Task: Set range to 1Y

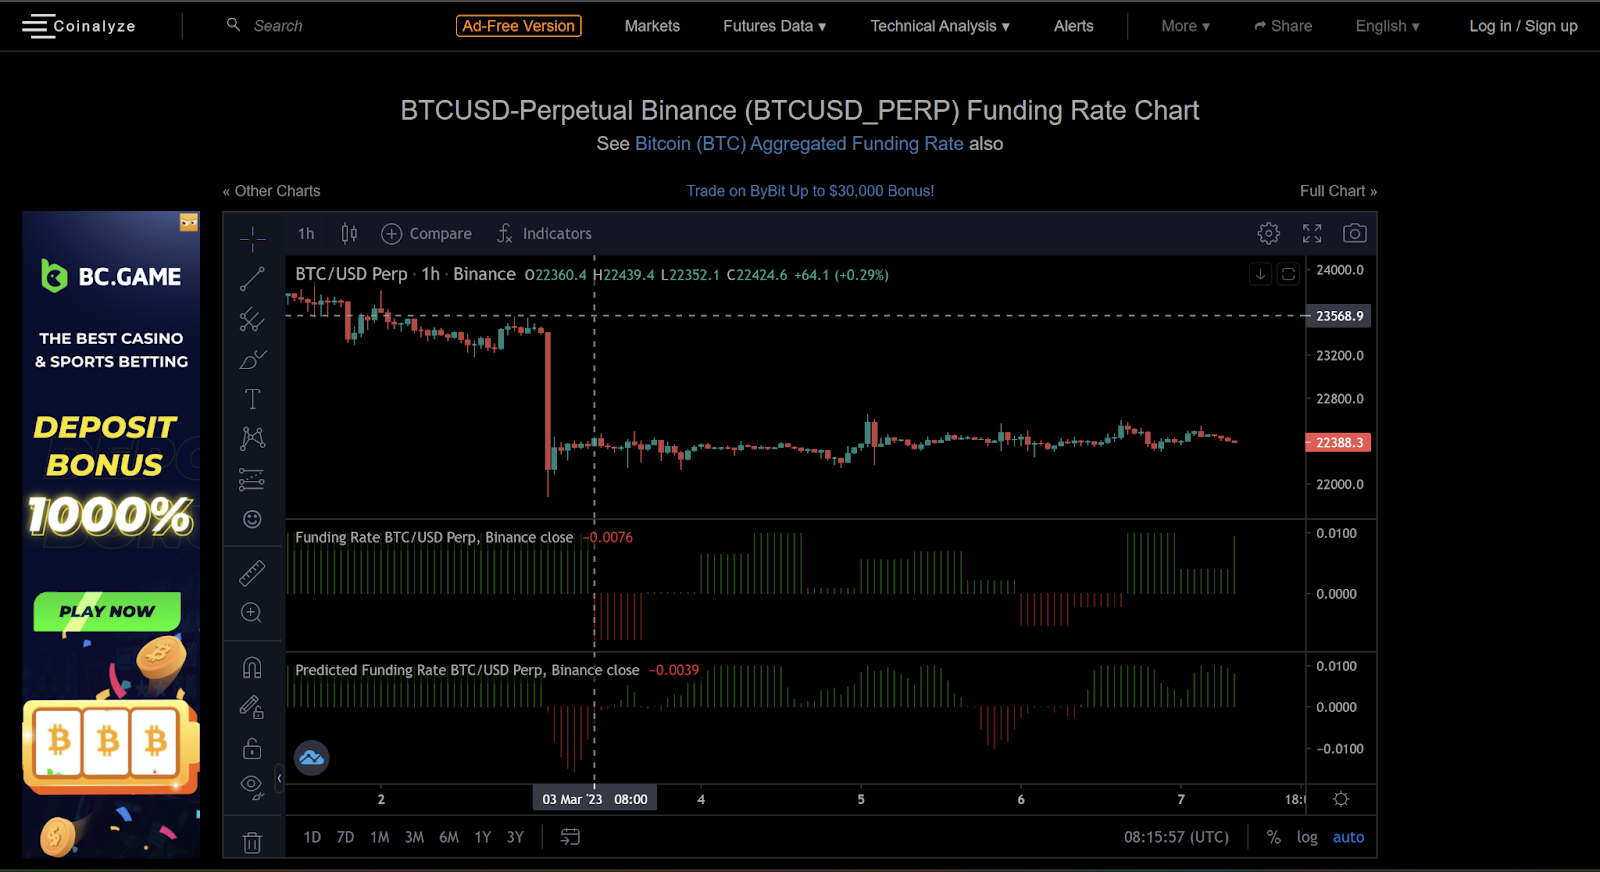Action: [x=483, y=837]
